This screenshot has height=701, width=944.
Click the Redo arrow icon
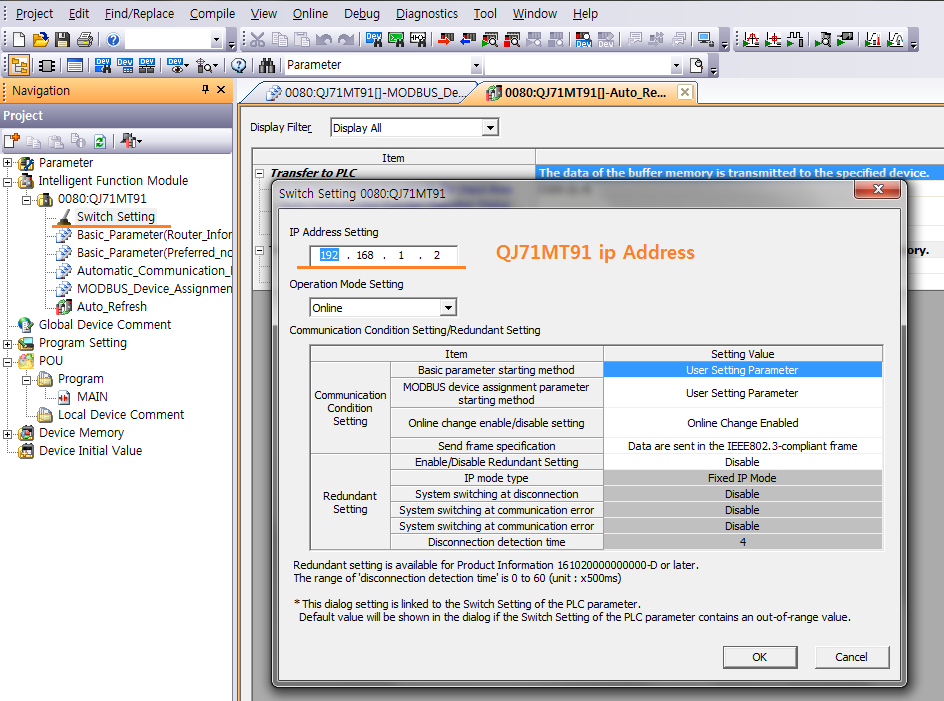pyautogui.click(x=346, y=40)
